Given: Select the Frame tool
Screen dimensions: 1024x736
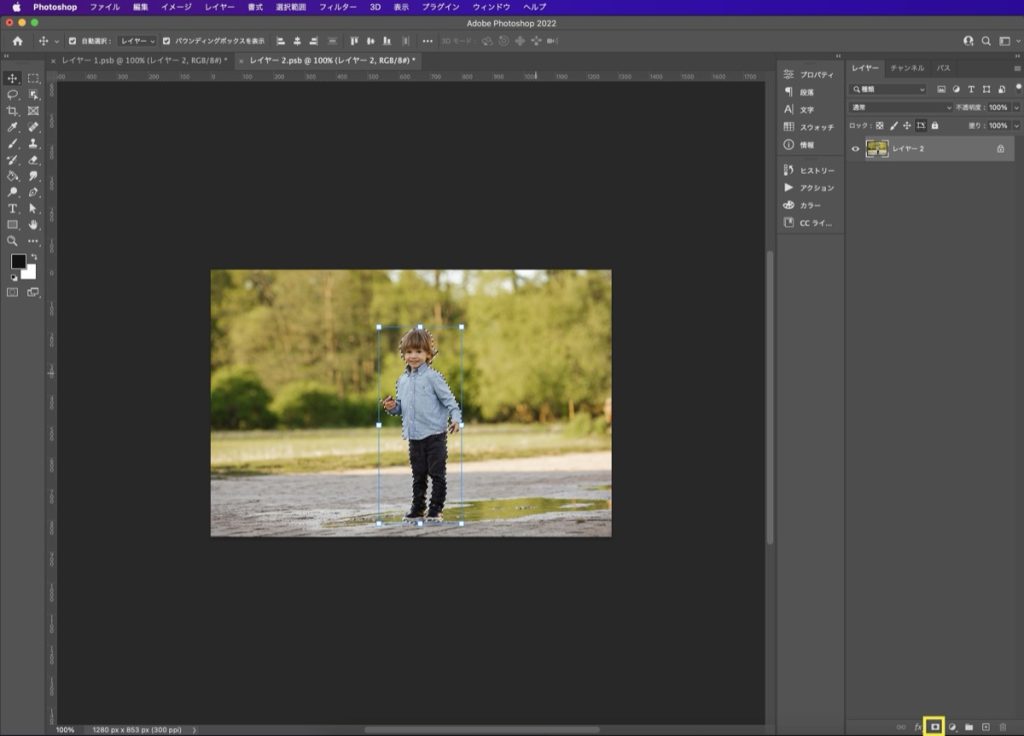Looking at the screenshot, I should [x=33, y=111].
